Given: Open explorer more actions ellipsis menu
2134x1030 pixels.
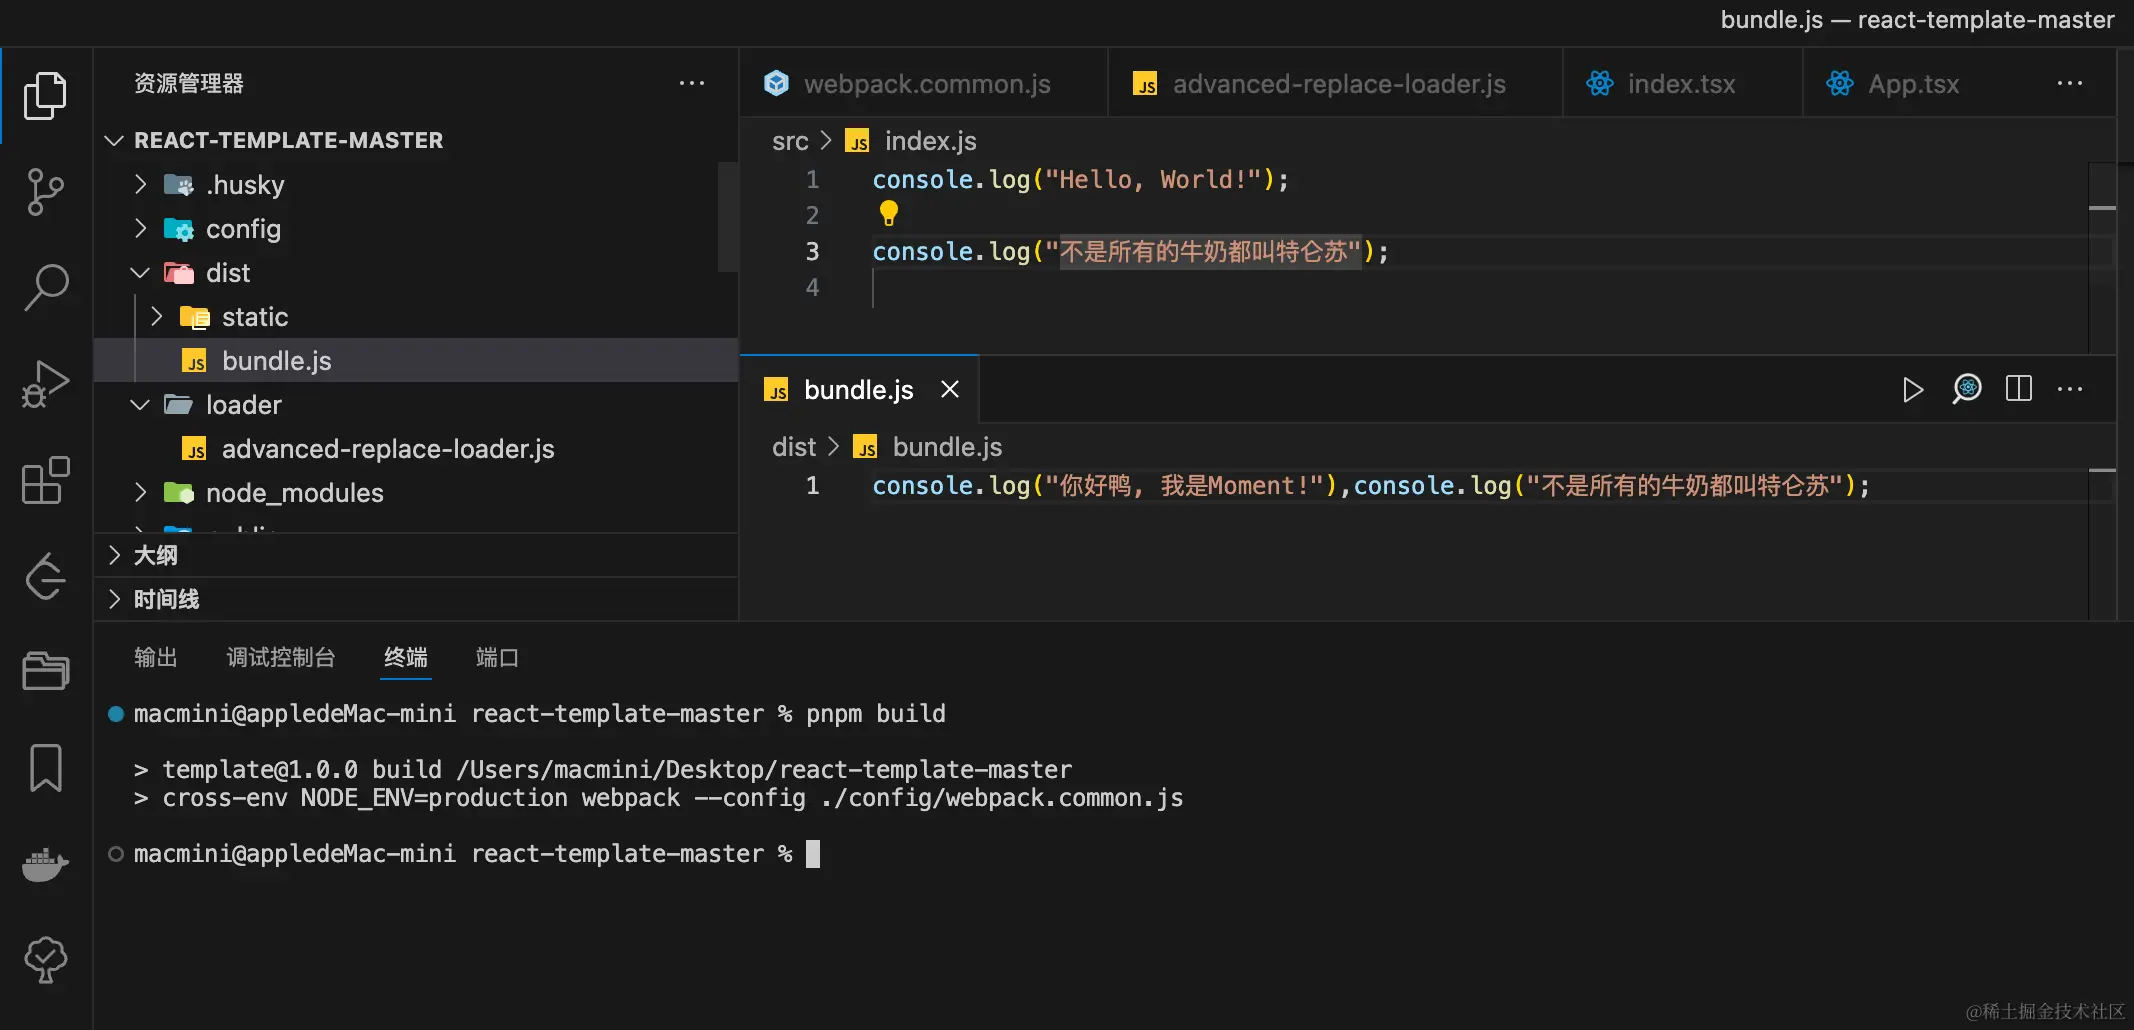Looking at the screenshot, I should coord(691,84).
